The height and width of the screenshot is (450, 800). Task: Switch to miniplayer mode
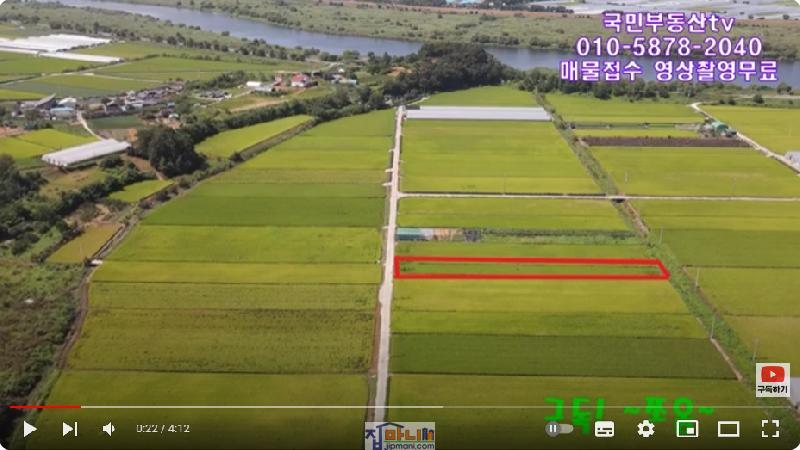coord(687,429)
